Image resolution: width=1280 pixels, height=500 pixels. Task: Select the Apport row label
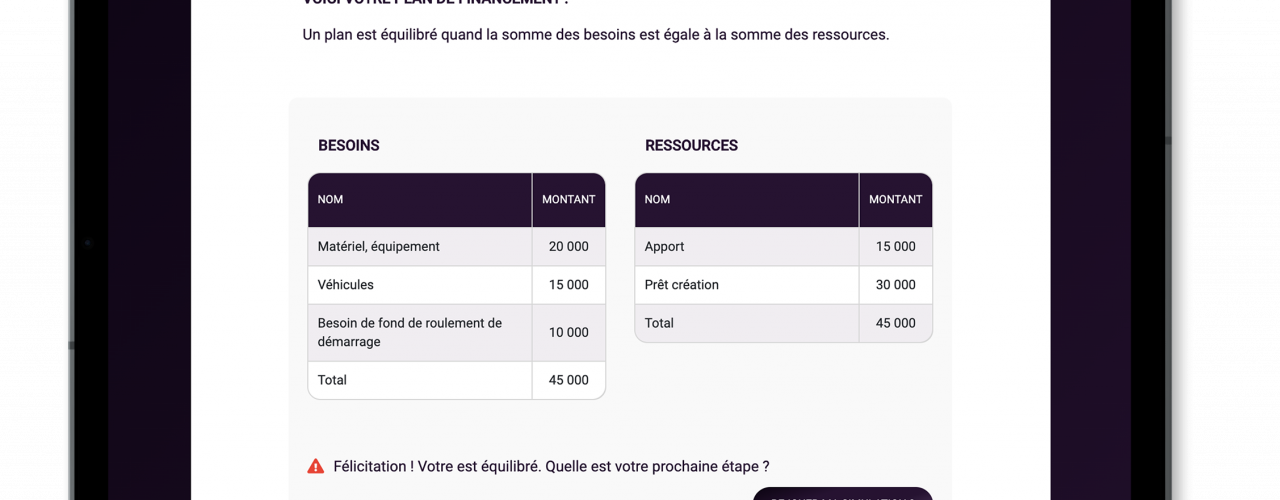[664, 246]
